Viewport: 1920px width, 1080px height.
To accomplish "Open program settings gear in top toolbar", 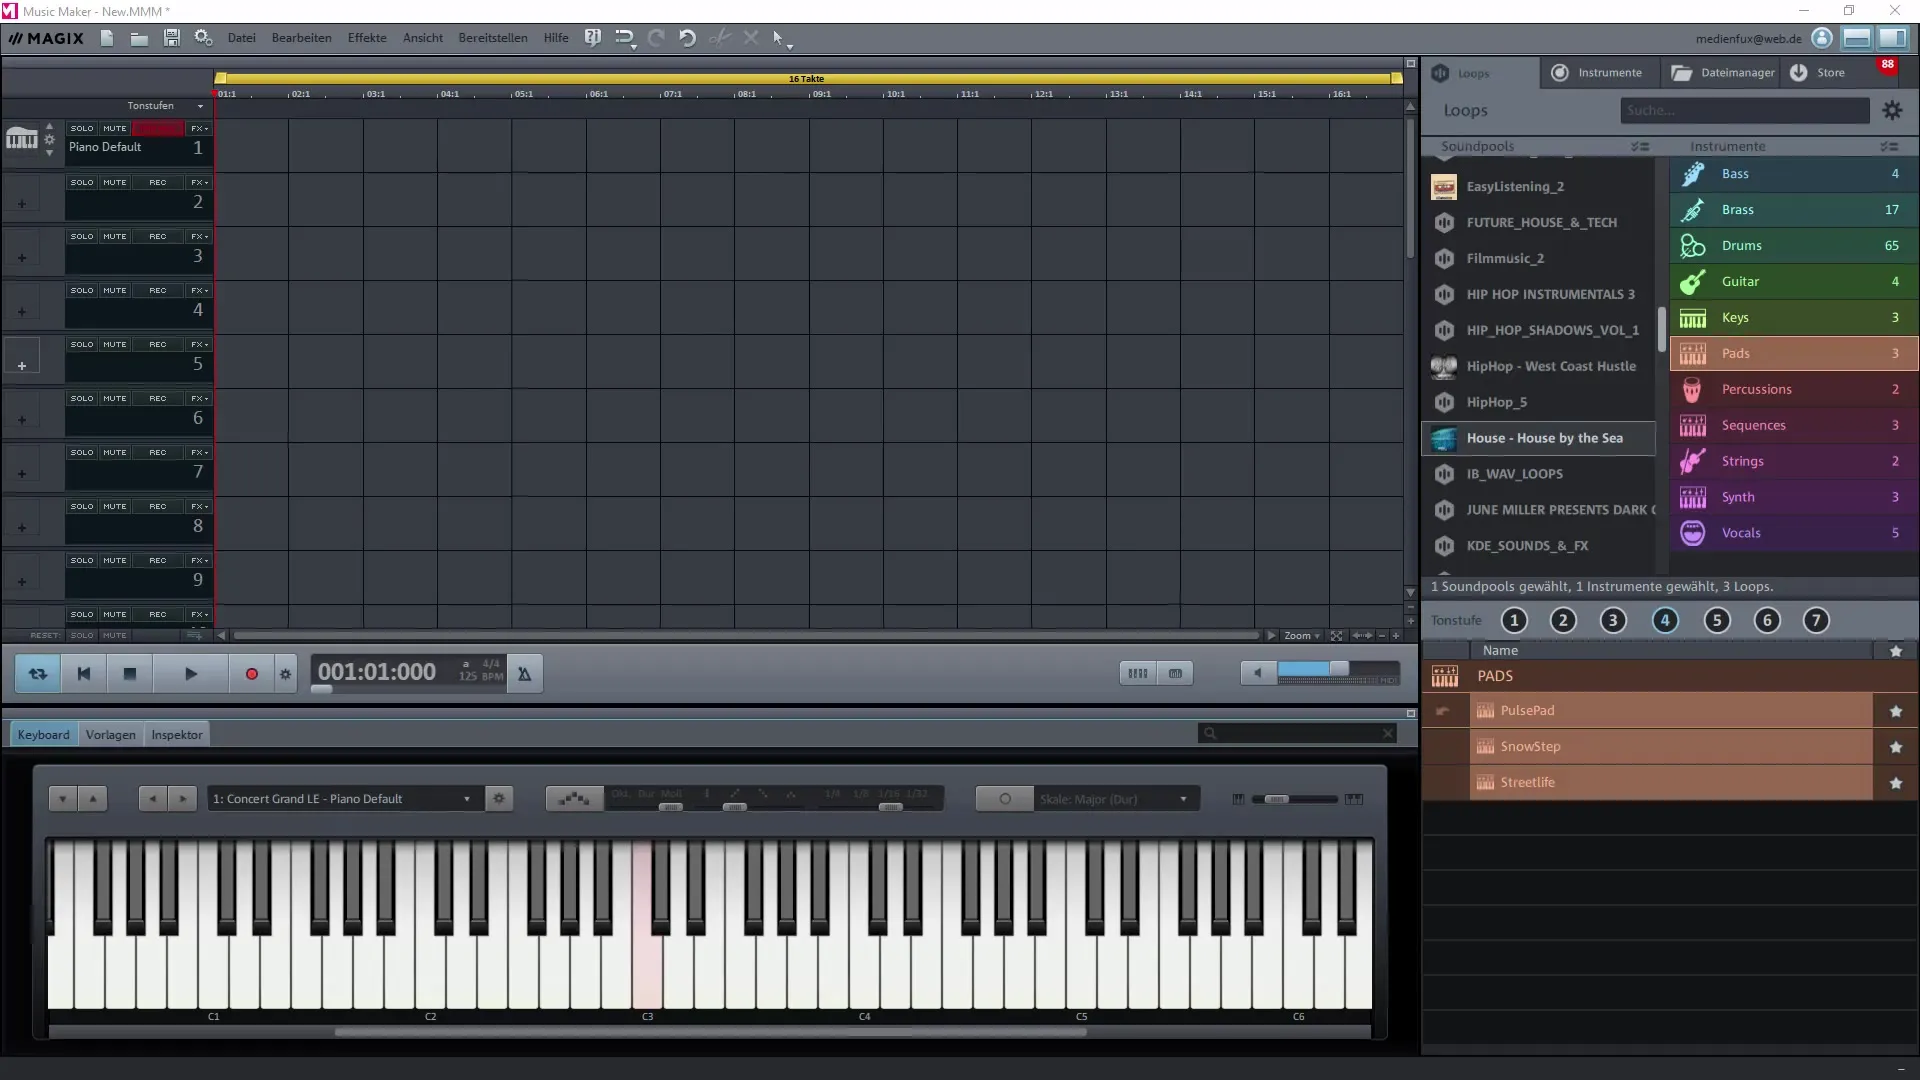I will 203,38.
